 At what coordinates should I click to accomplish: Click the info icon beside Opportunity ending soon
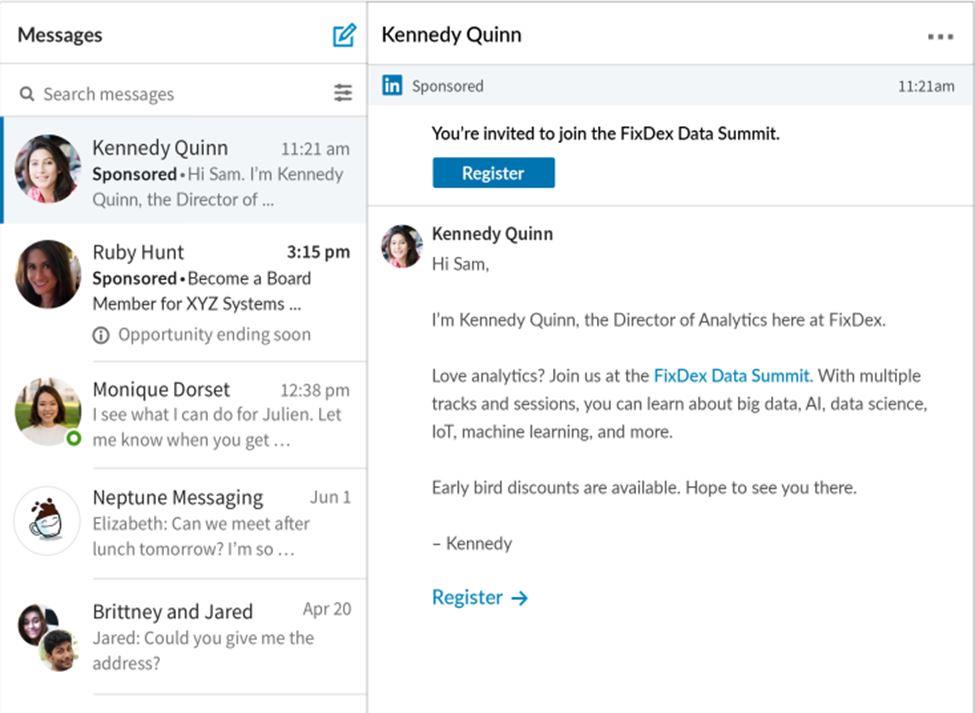pyautogui.click(x=101, y=335)
